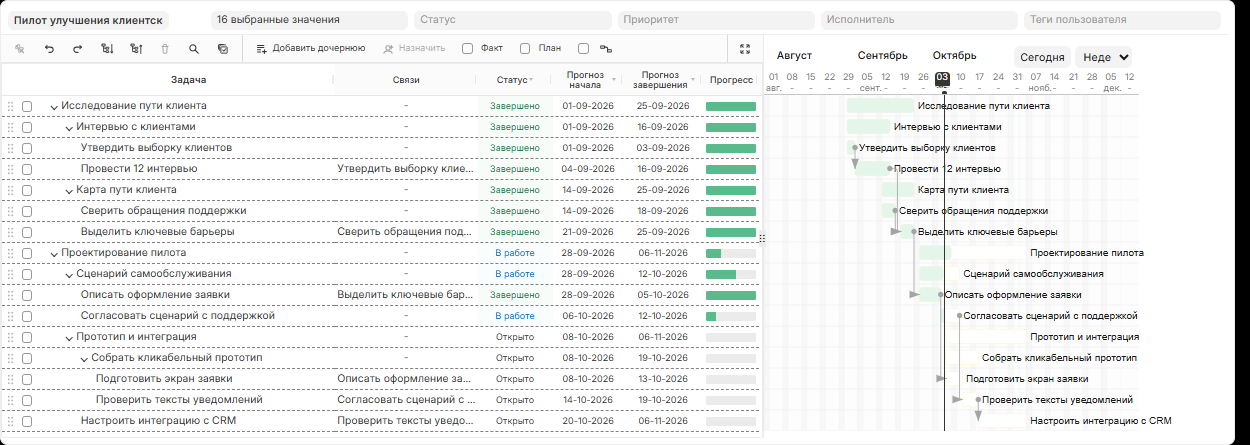Viewport: 1250px width, 445px height.
Task: Open the Неде timescale dropdown
Action: point(1103,57)
